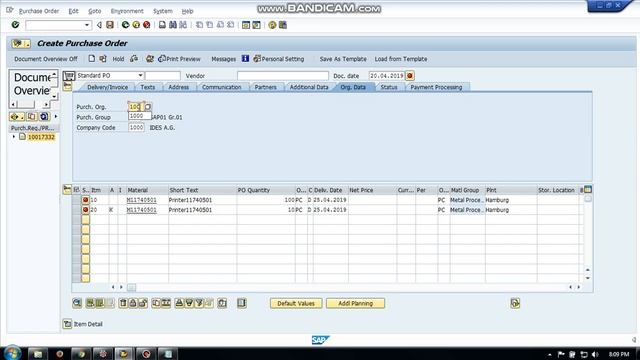Open the Environment menu

tap(127, 11)
